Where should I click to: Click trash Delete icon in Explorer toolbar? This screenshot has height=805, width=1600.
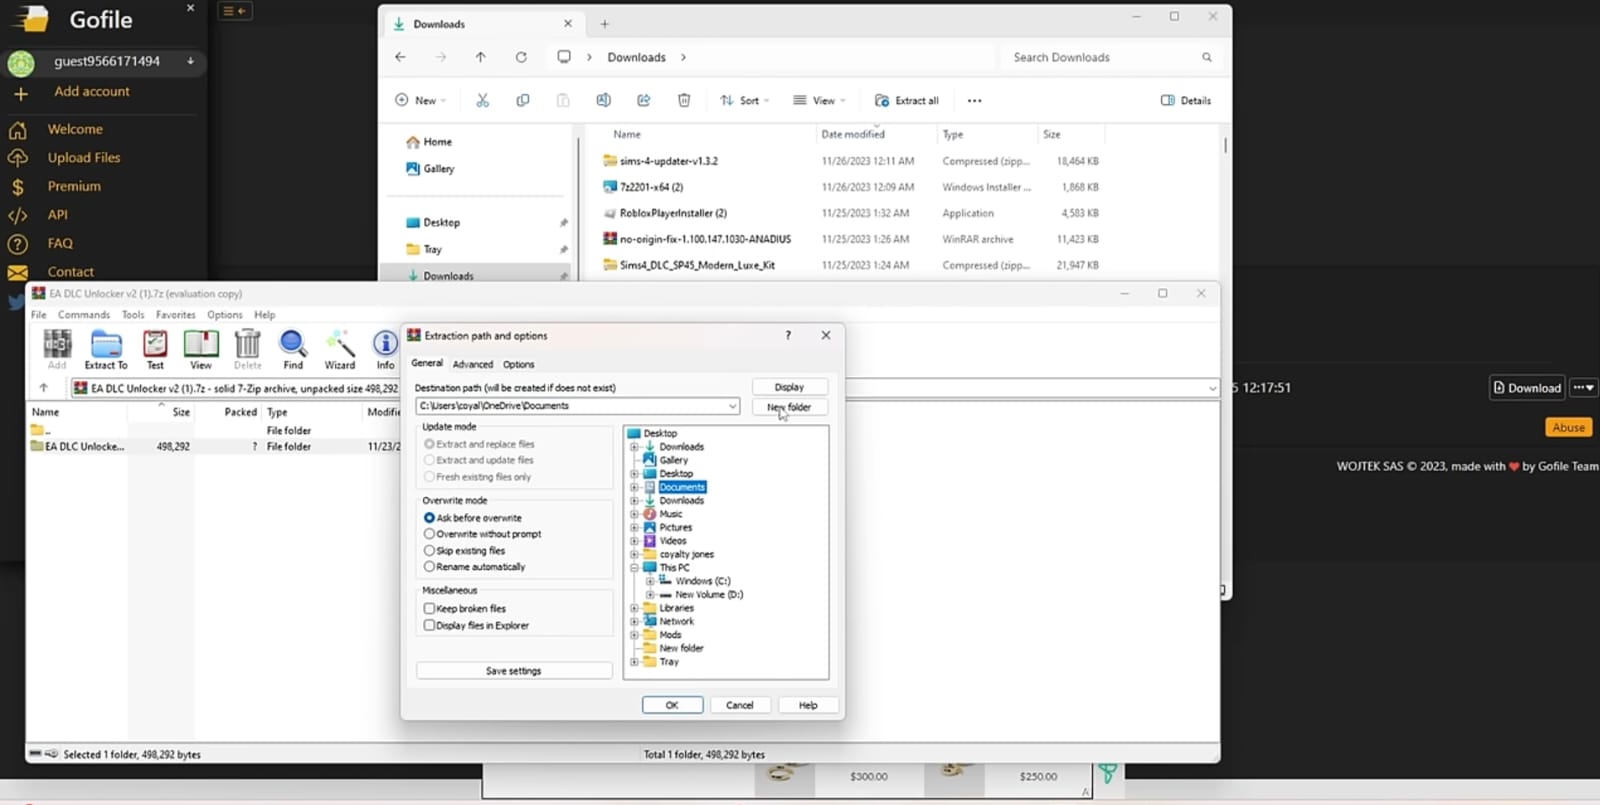[x=684, y=100]
